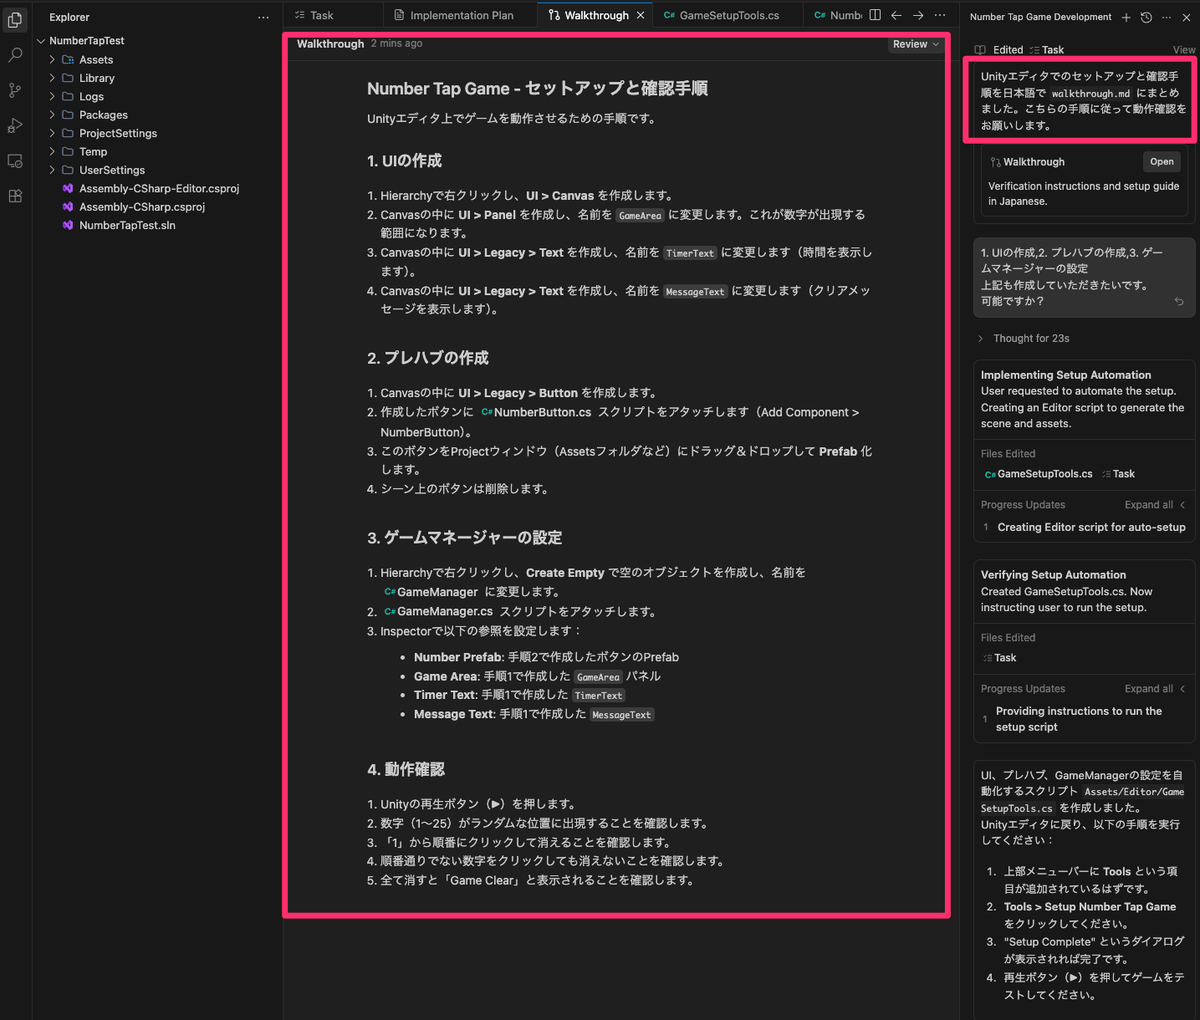Viewport: 1200px width, 1020px height.
Task: Open Explorer panel more actions menu
Action: point(263,17)
